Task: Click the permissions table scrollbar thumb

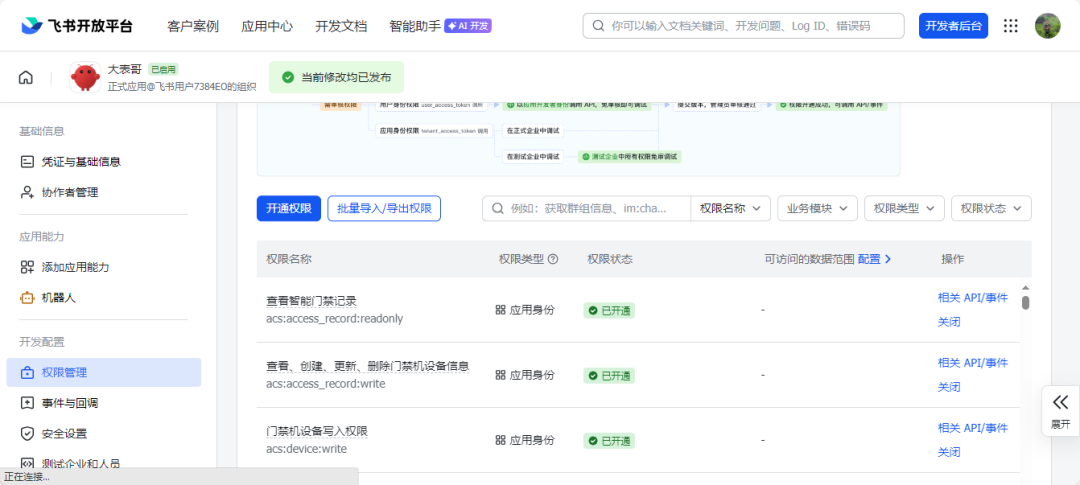Action: [x=1026, y=302]
